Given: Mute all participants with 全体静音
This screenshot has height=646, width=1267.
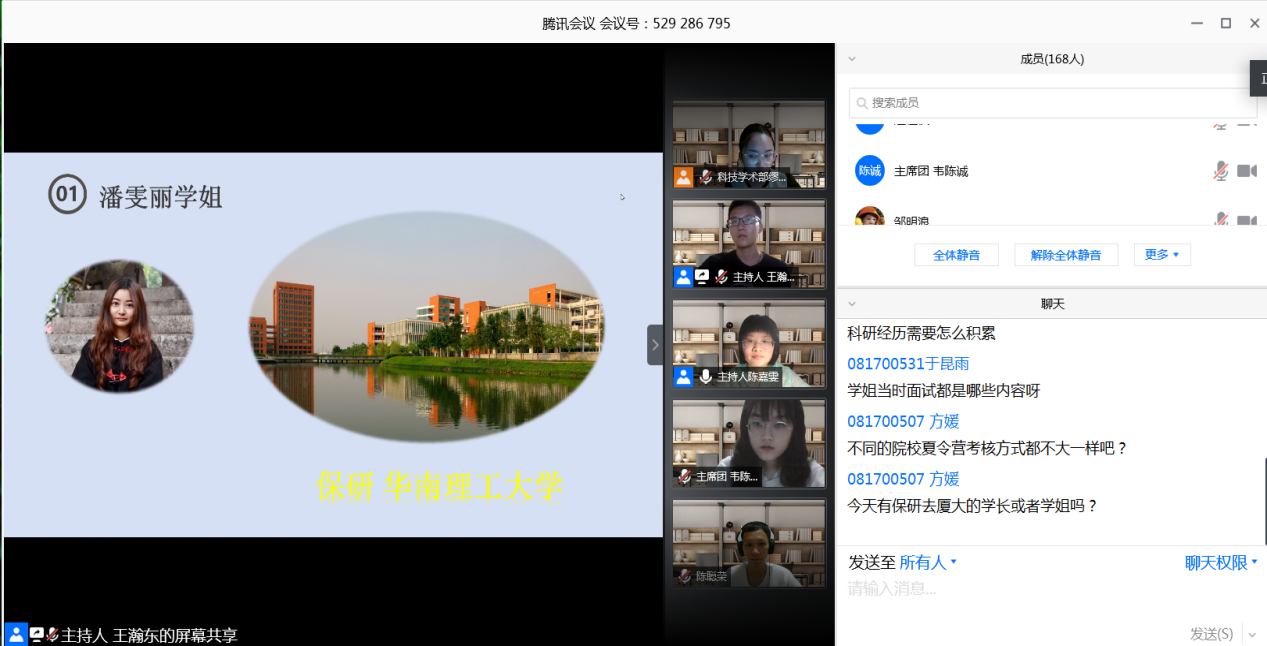Looking at the screenshot, I should point(956,255).
